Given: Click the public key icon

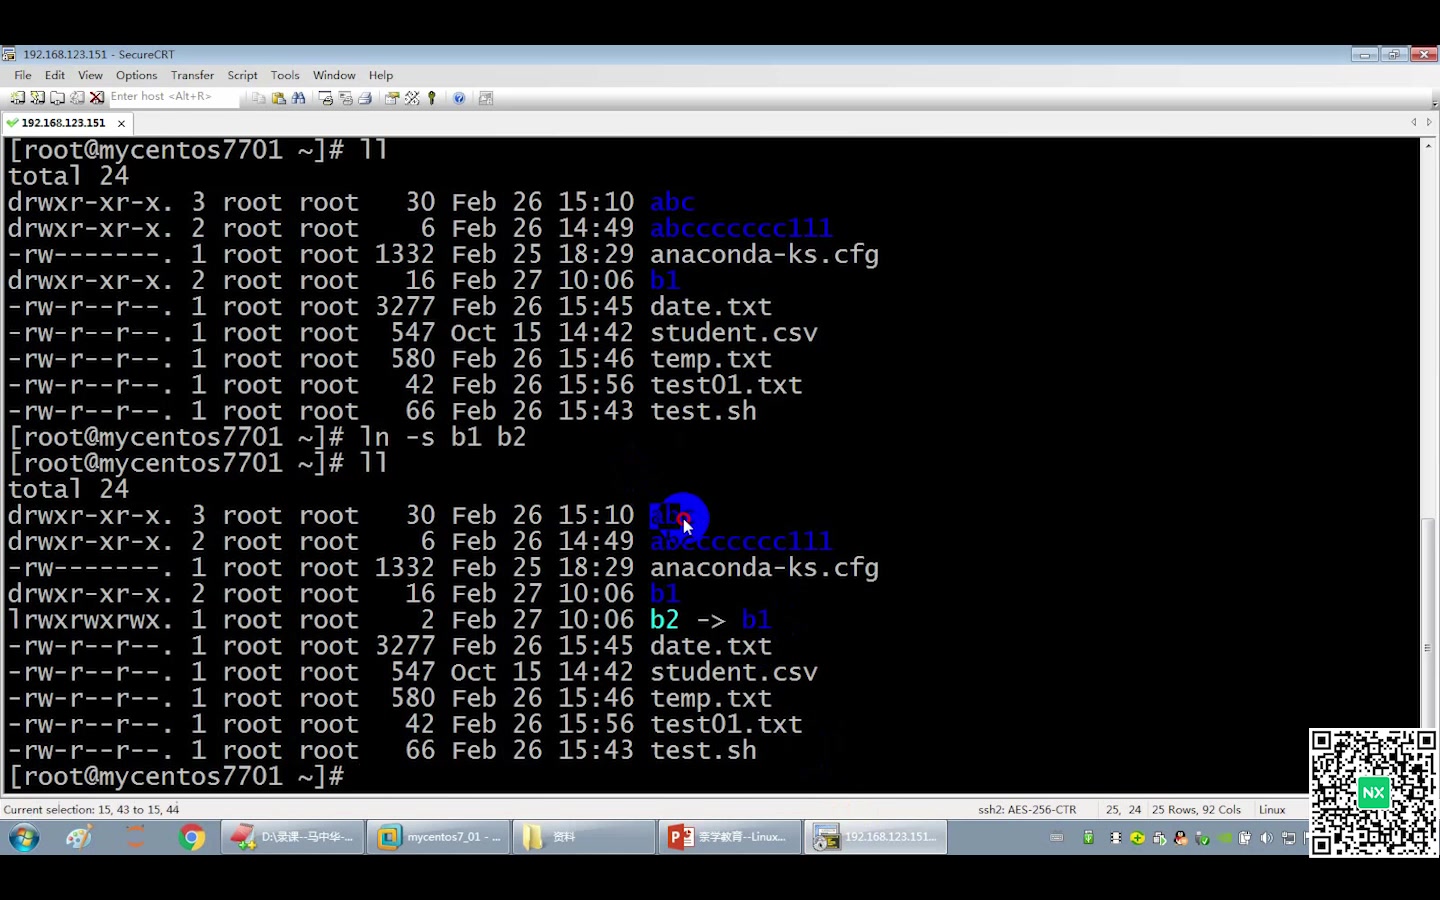Looking at the screenshot, I should pos(432,98).
